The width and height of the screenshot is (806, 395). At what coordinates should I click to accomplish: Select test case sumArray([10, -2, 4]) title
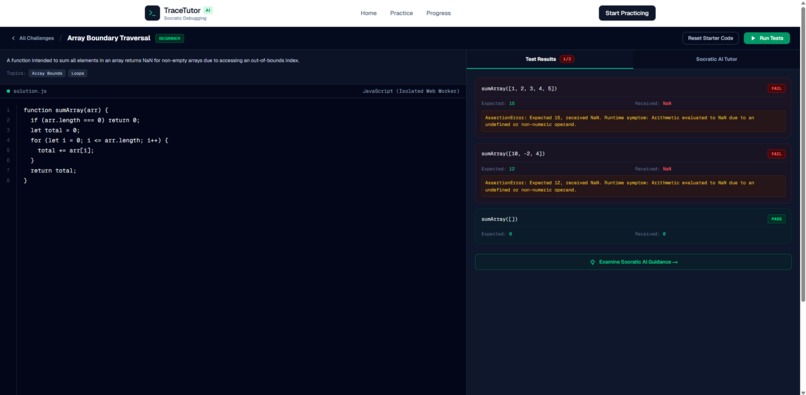(513, 154)
